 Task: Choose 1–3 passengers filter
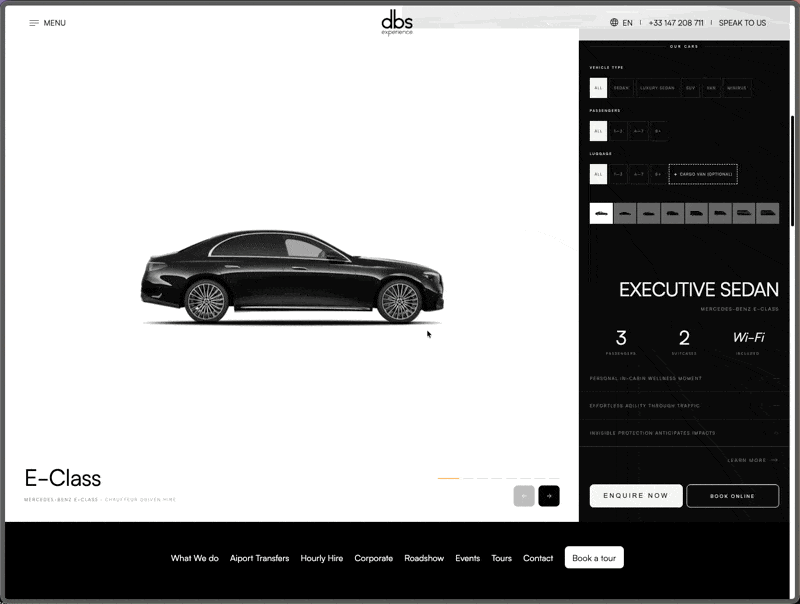(618, 131)
